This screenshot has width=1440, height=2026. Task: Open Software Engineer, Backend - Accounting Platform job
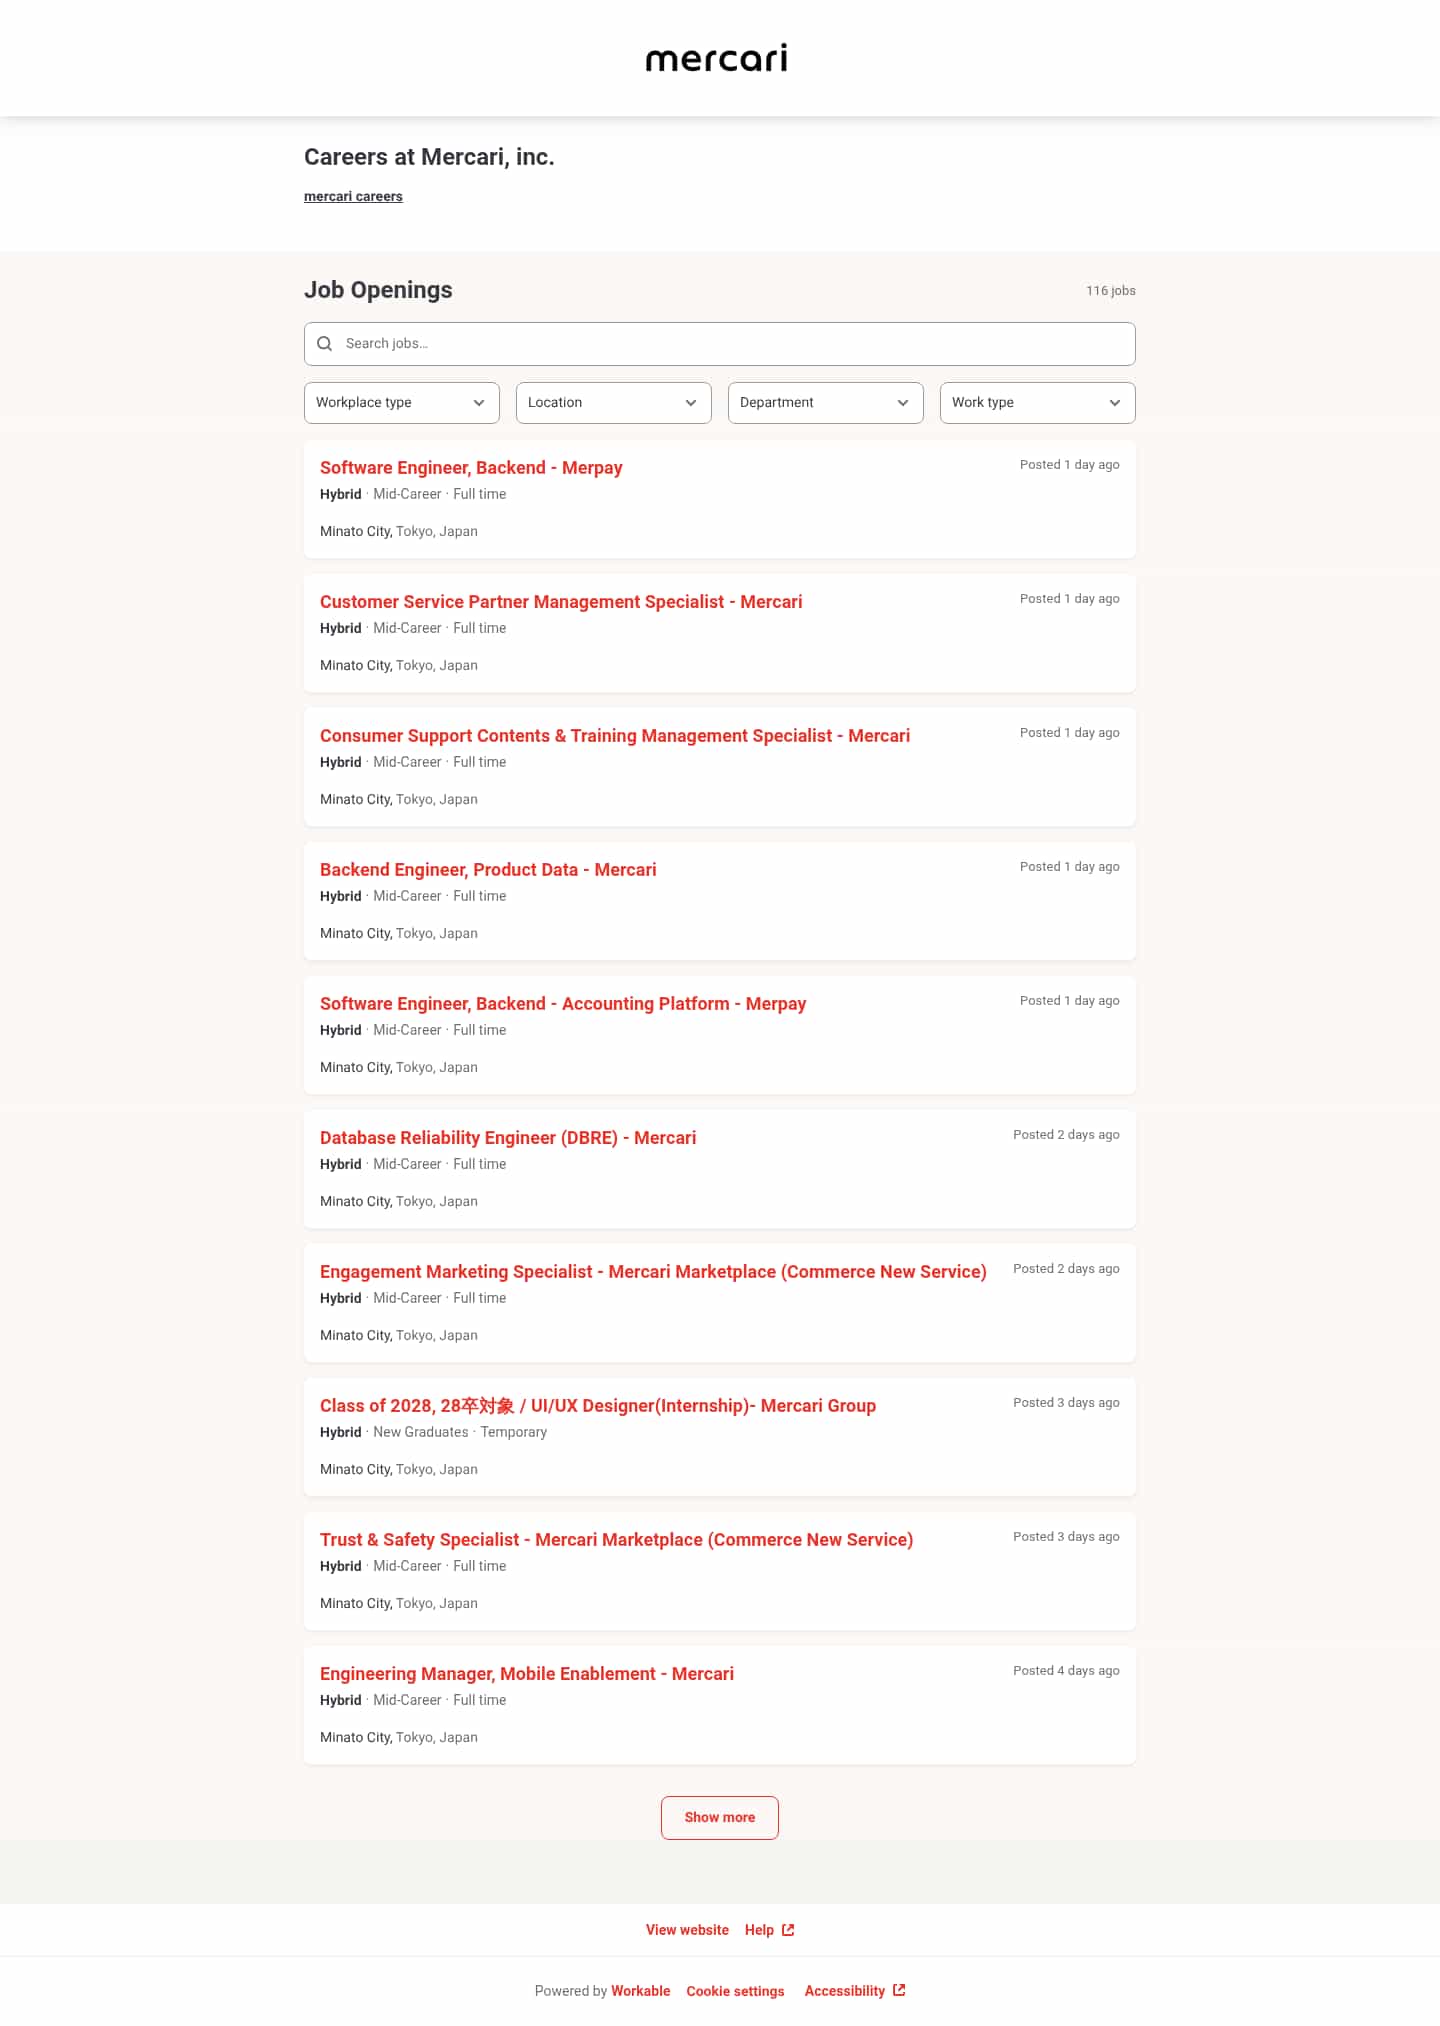pos(563,1004)
